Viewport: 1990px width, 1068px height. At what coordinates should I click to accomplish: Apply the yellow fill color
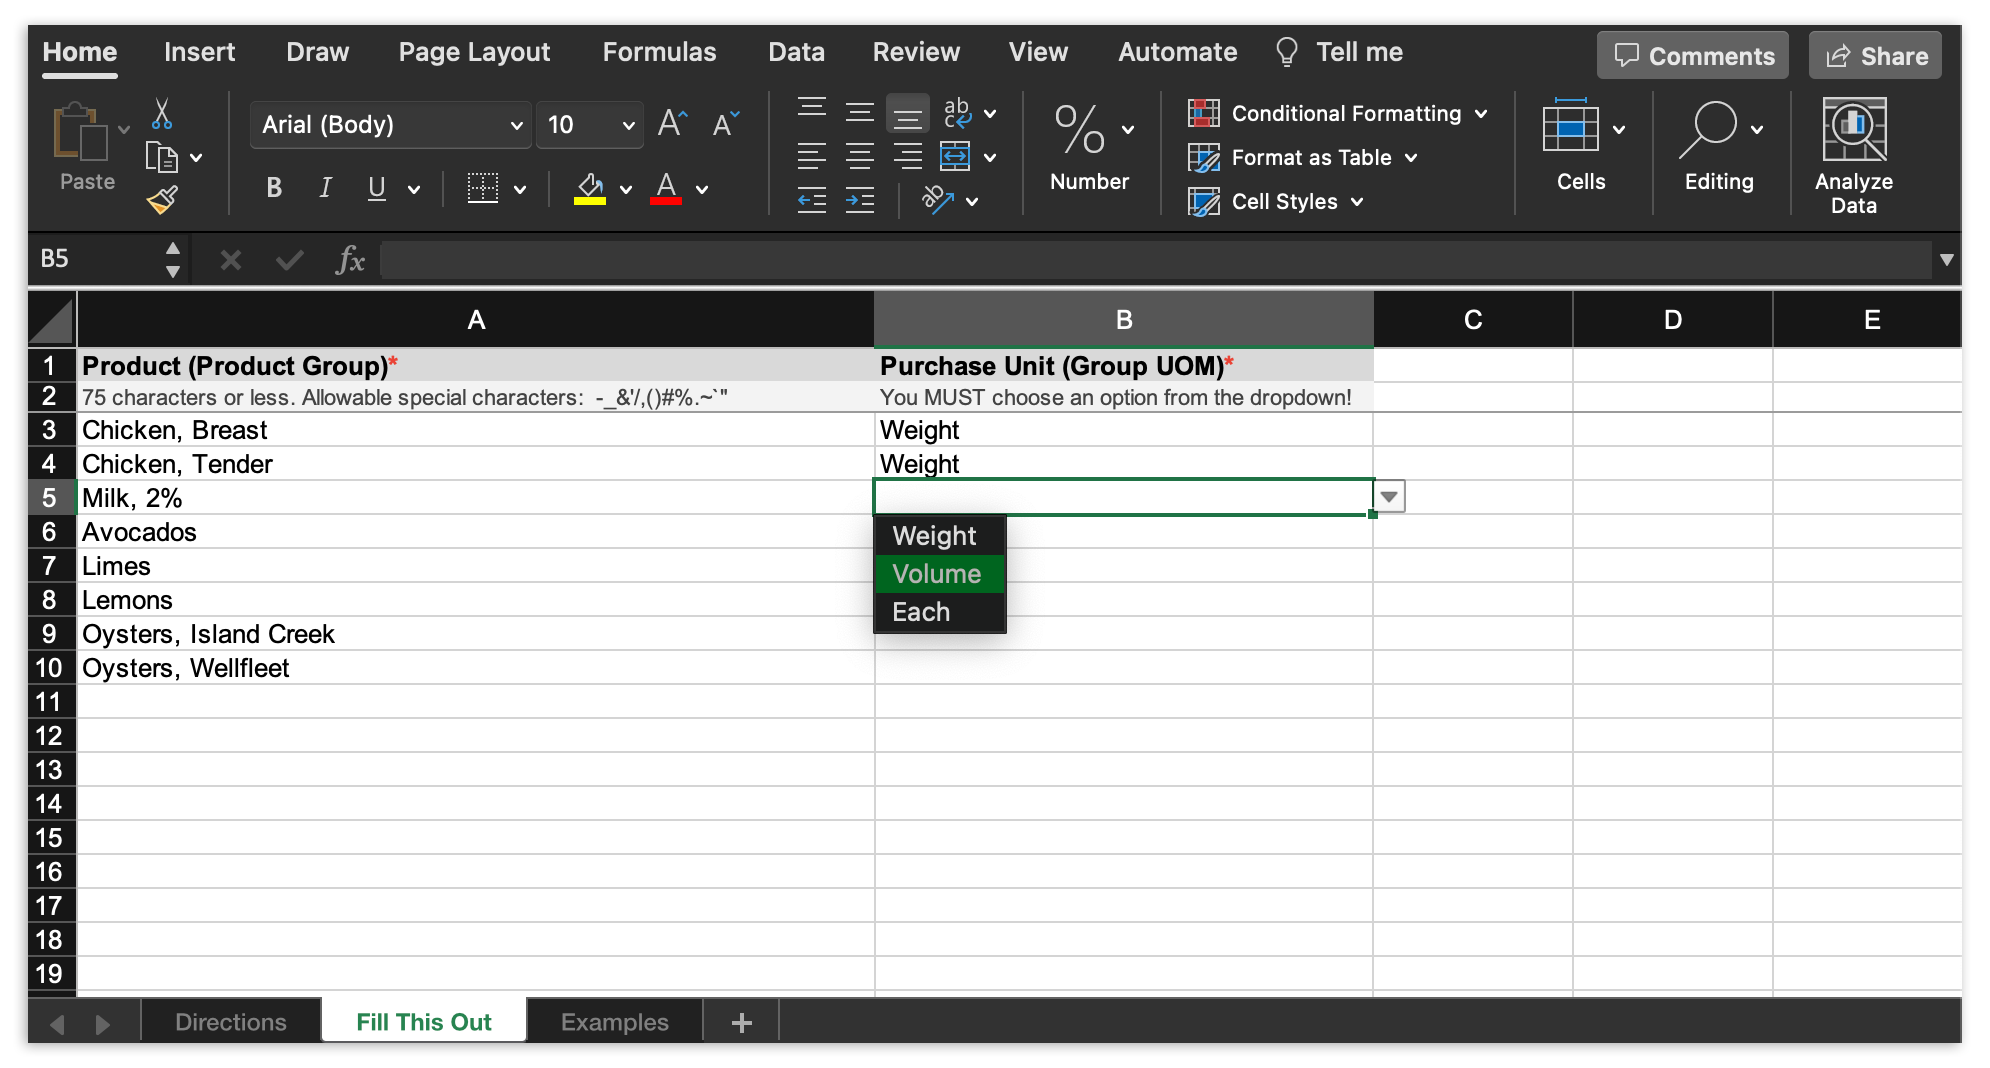[x=590, y=188]
